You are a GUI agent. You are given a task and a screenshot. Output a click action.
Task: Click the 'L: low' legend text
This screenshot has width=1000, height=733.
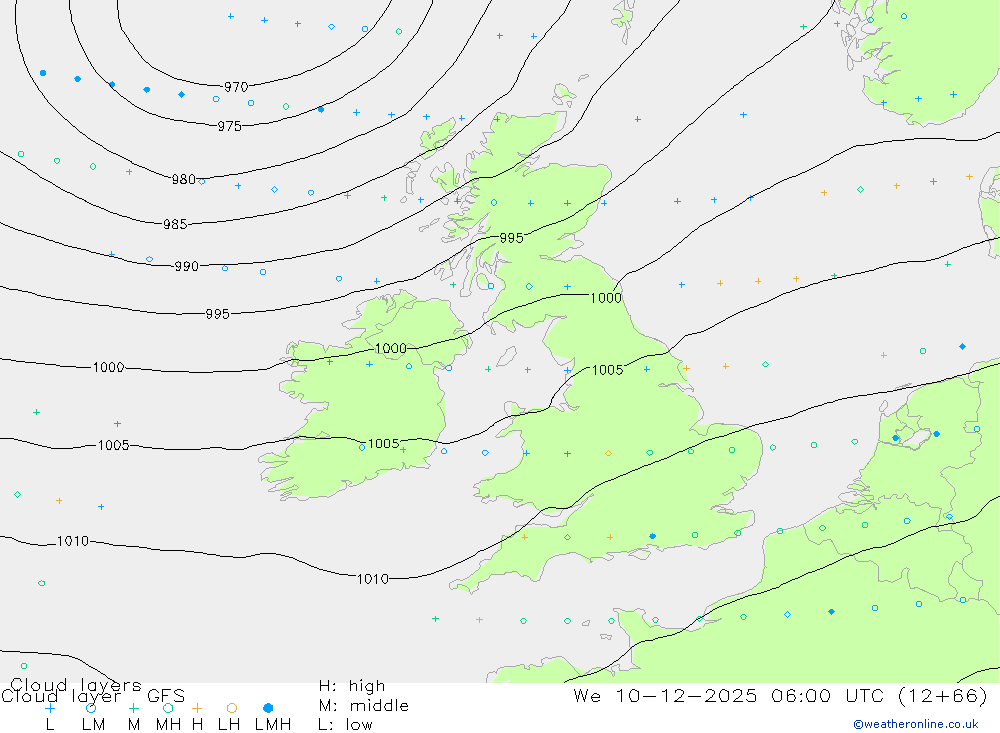pyautogui.click(x=345, y=725)
